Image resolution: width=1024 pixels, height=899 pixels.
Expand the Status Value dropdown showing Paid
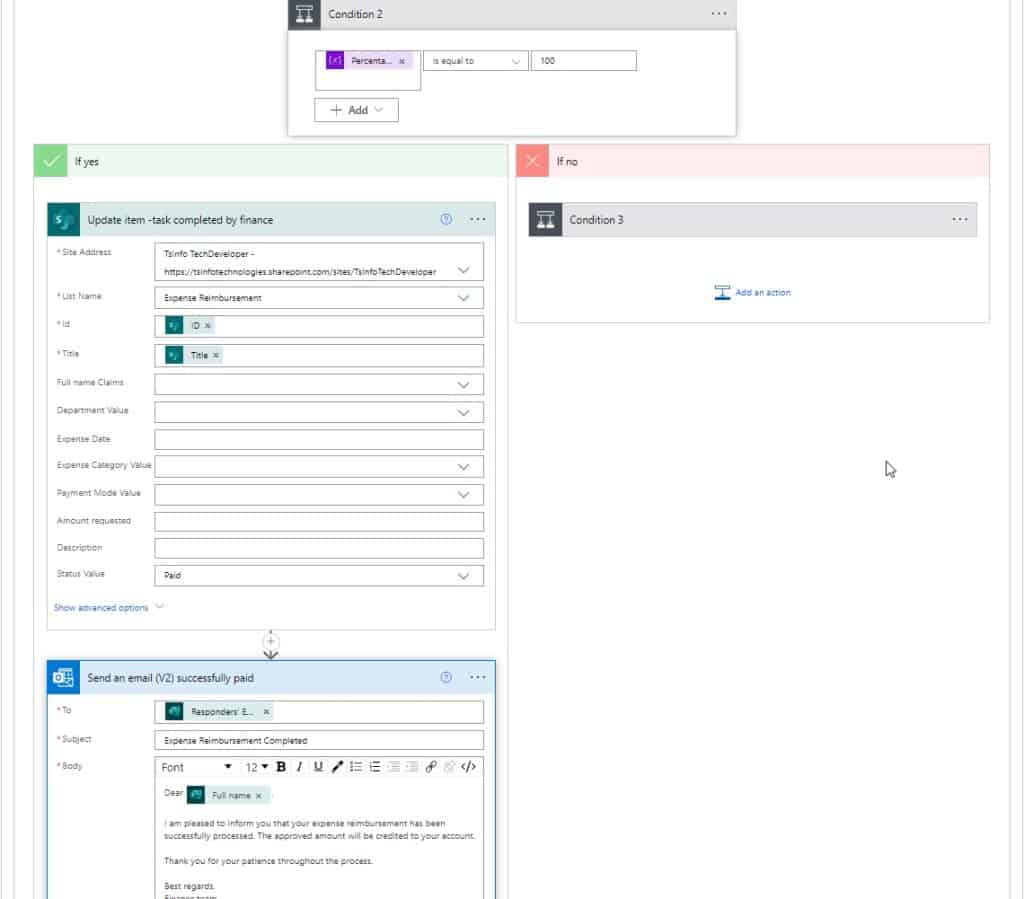coord(463,576)
